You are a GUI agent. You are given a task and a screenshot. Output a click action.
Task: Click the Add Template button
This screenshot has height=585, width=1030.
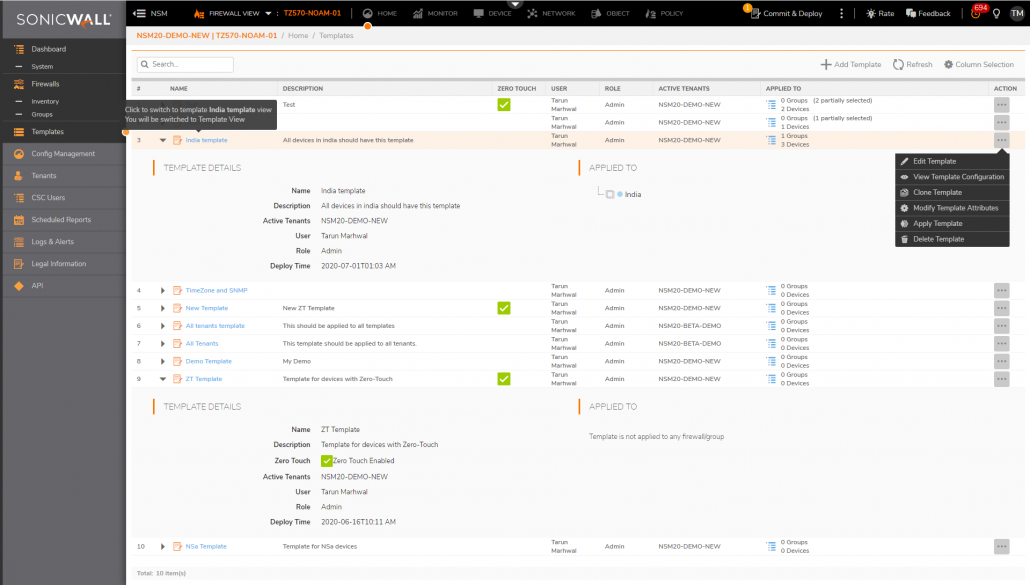click(x=849, y=63)
